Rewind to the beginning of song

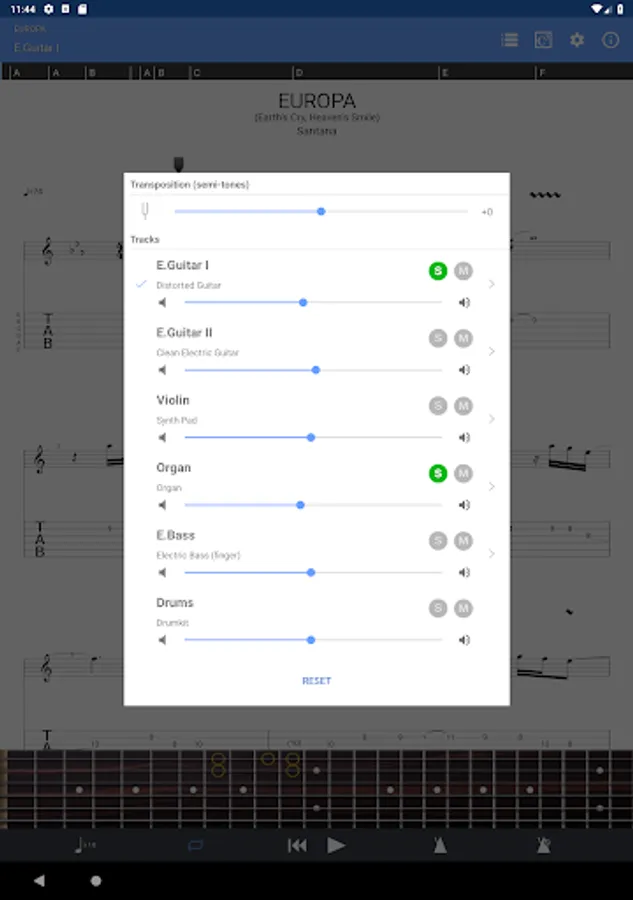pos(297,845)
